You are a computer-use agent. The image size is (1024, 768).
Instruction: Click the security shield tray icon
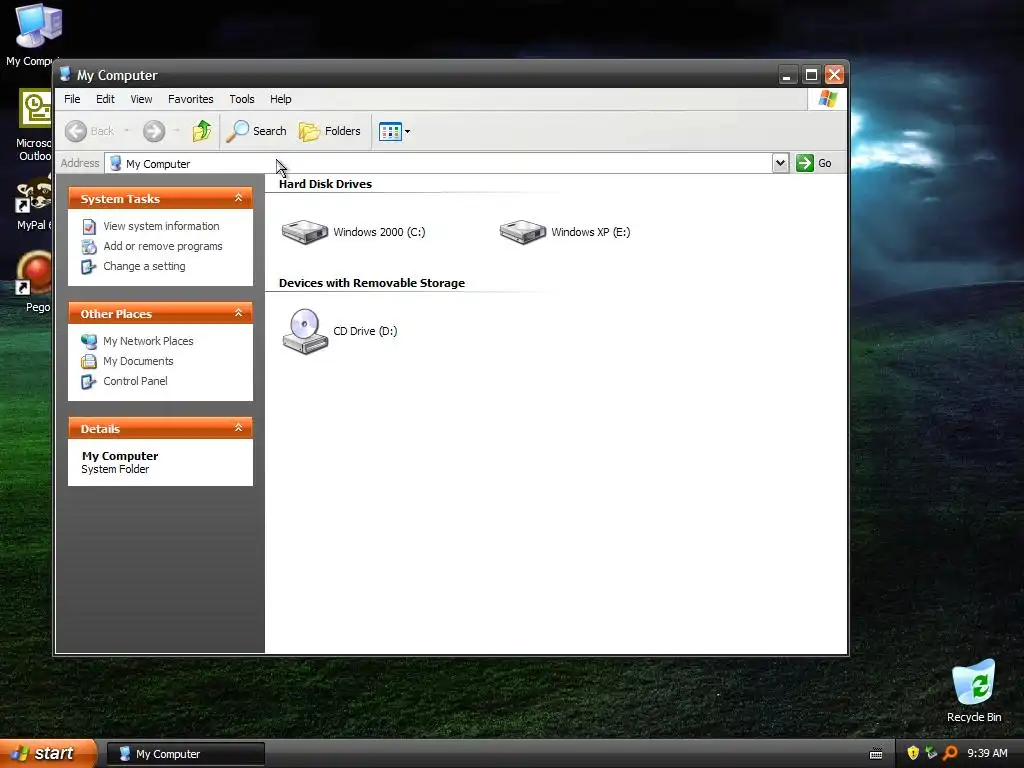[x=912, y=754]
